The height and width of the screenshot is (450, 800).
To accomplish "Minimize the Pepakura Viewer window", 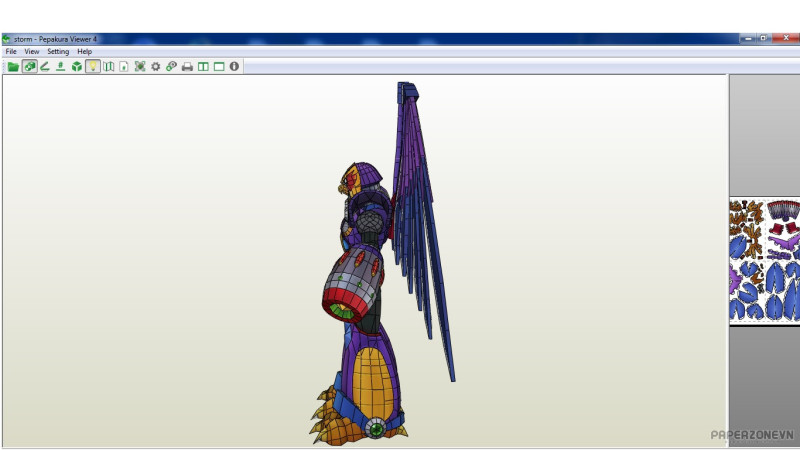I will point(748,38).
